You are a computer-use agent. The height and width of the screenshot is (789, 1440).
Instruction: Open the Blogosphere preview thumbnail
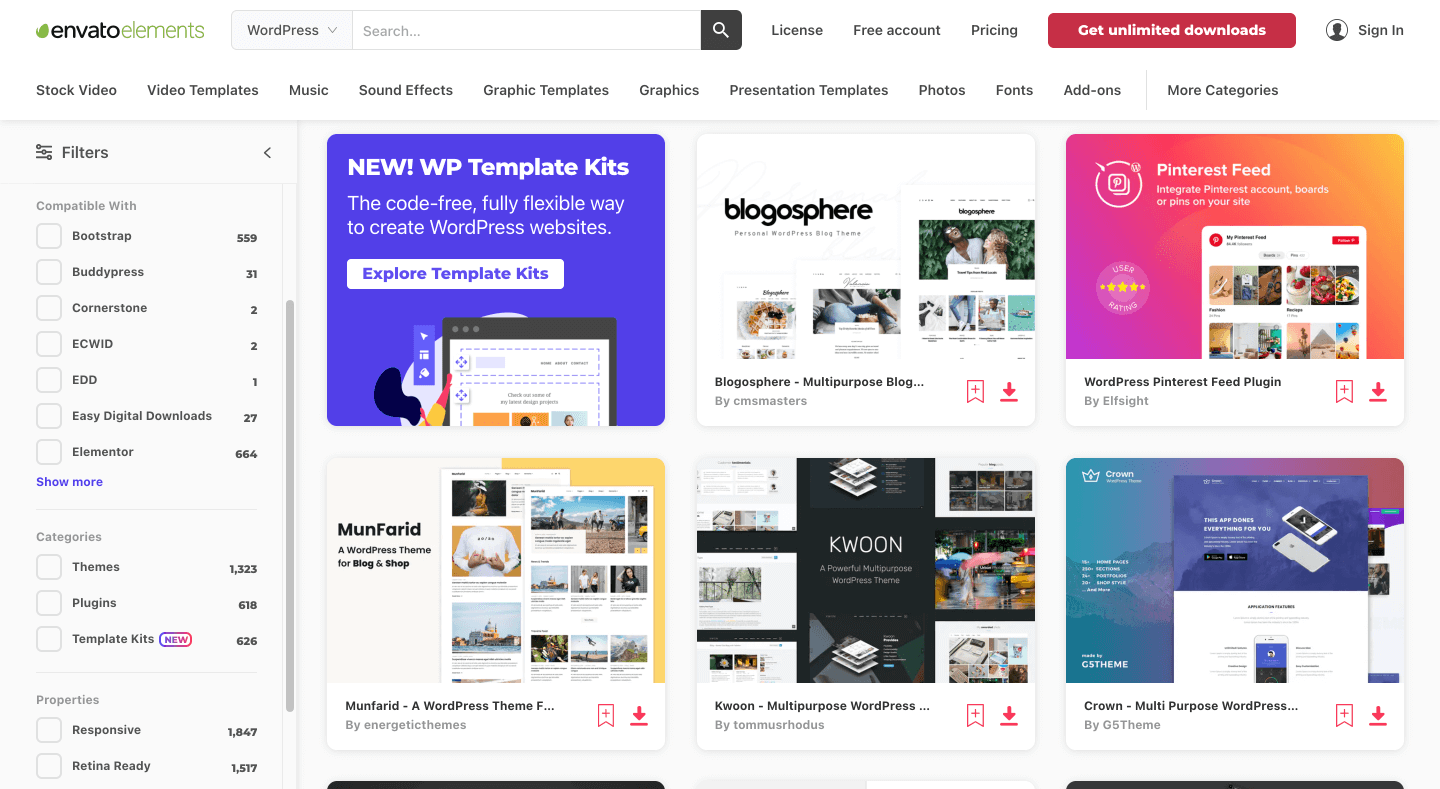866,246
